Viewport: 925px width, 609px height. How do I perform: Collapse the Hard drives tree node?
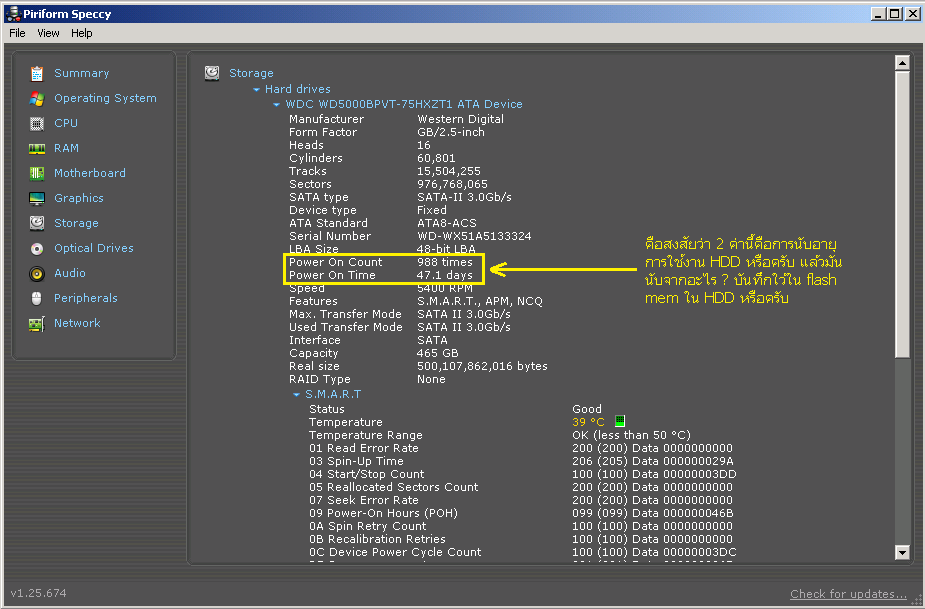257,90
